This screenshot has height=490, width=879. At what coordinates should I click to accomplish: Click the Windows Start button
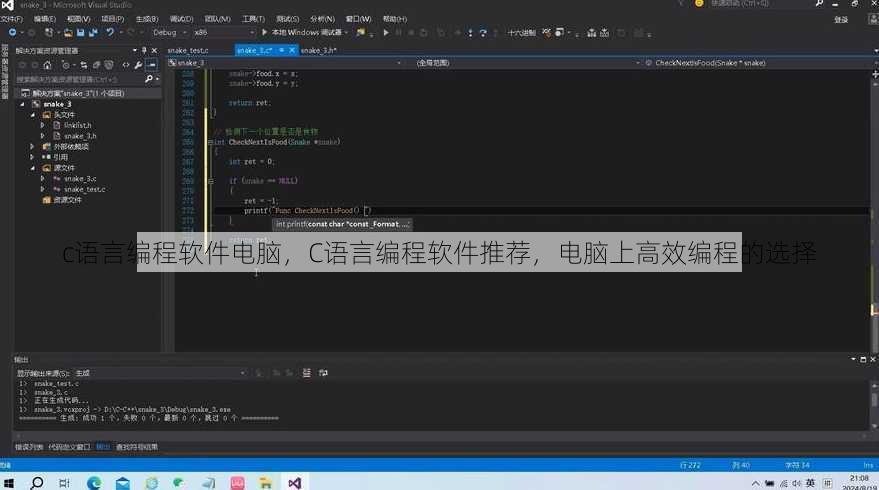coord(8,483)
